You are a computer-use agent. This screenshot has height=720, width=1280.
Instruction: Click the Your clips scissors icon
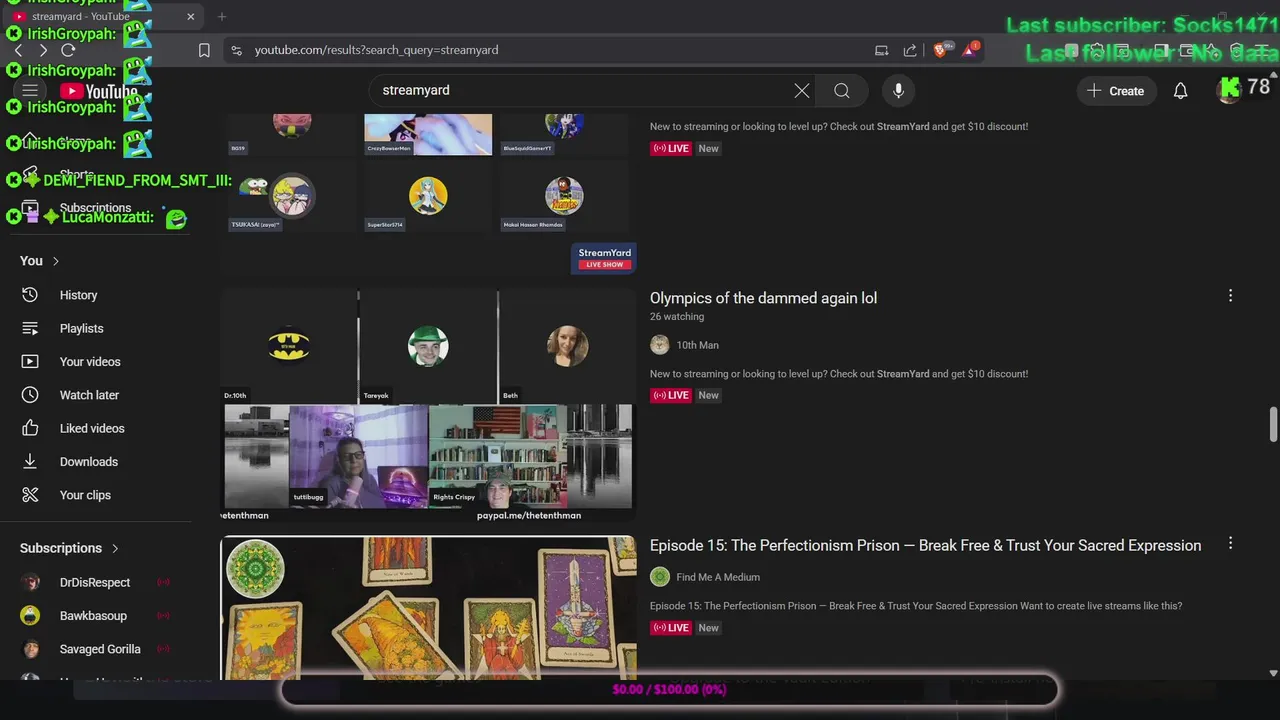[30, 495]
